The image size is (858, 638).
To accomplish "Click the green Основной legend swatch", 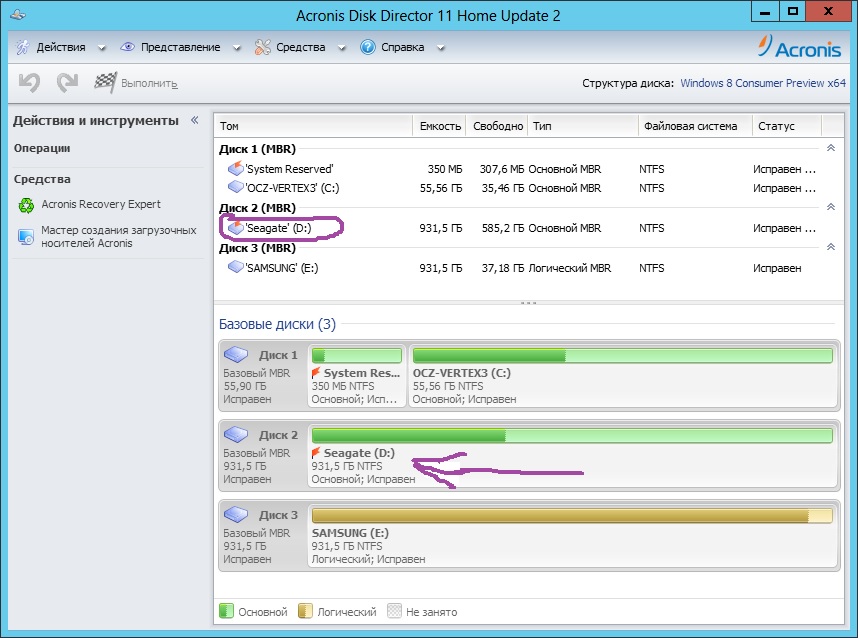I will (x=226, y=611).
